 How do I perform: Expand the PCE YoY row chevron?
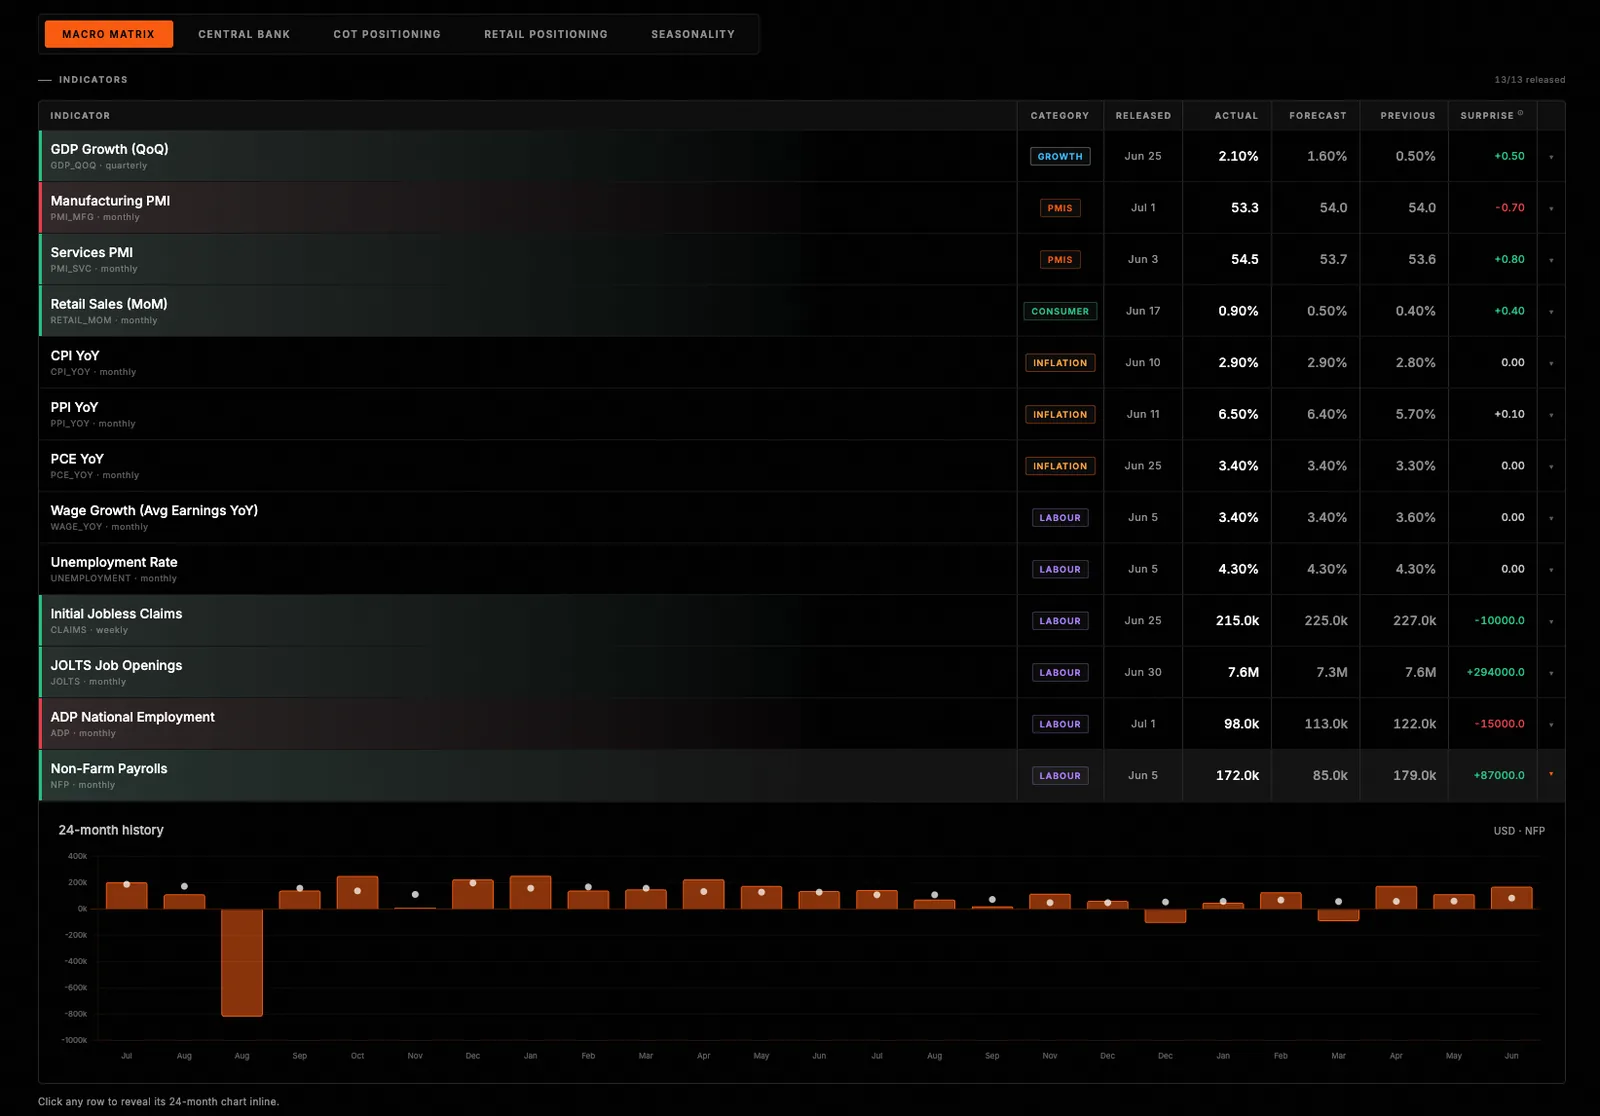(1551, 467)
